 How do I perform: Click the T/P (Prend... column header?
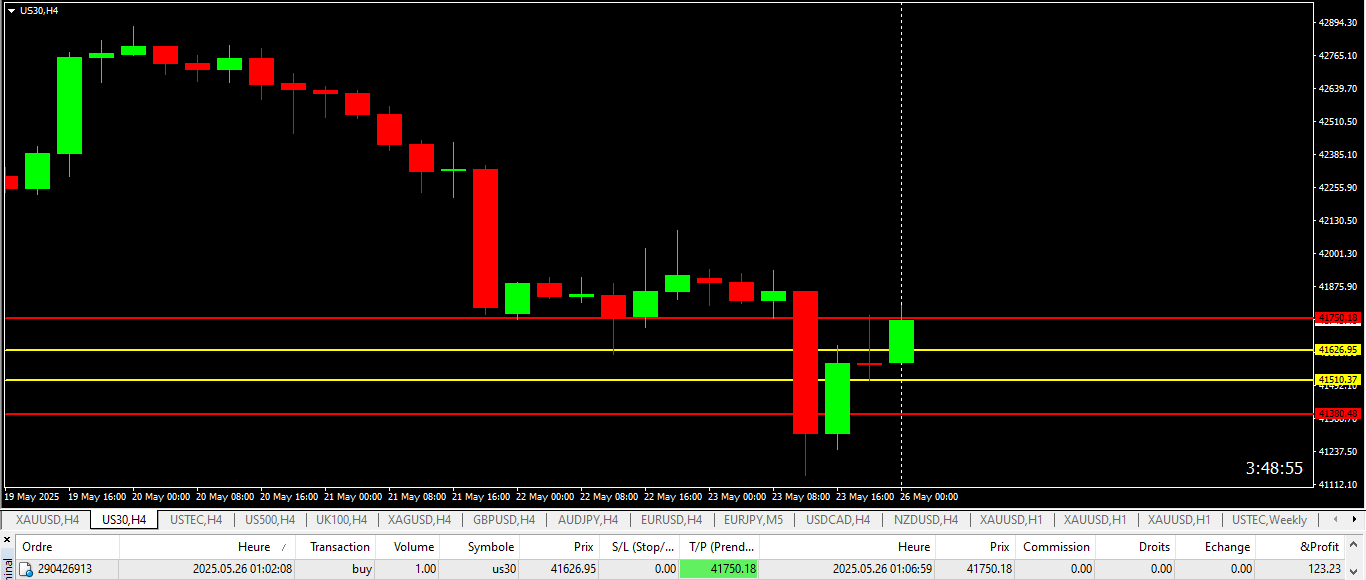(719, 547)
